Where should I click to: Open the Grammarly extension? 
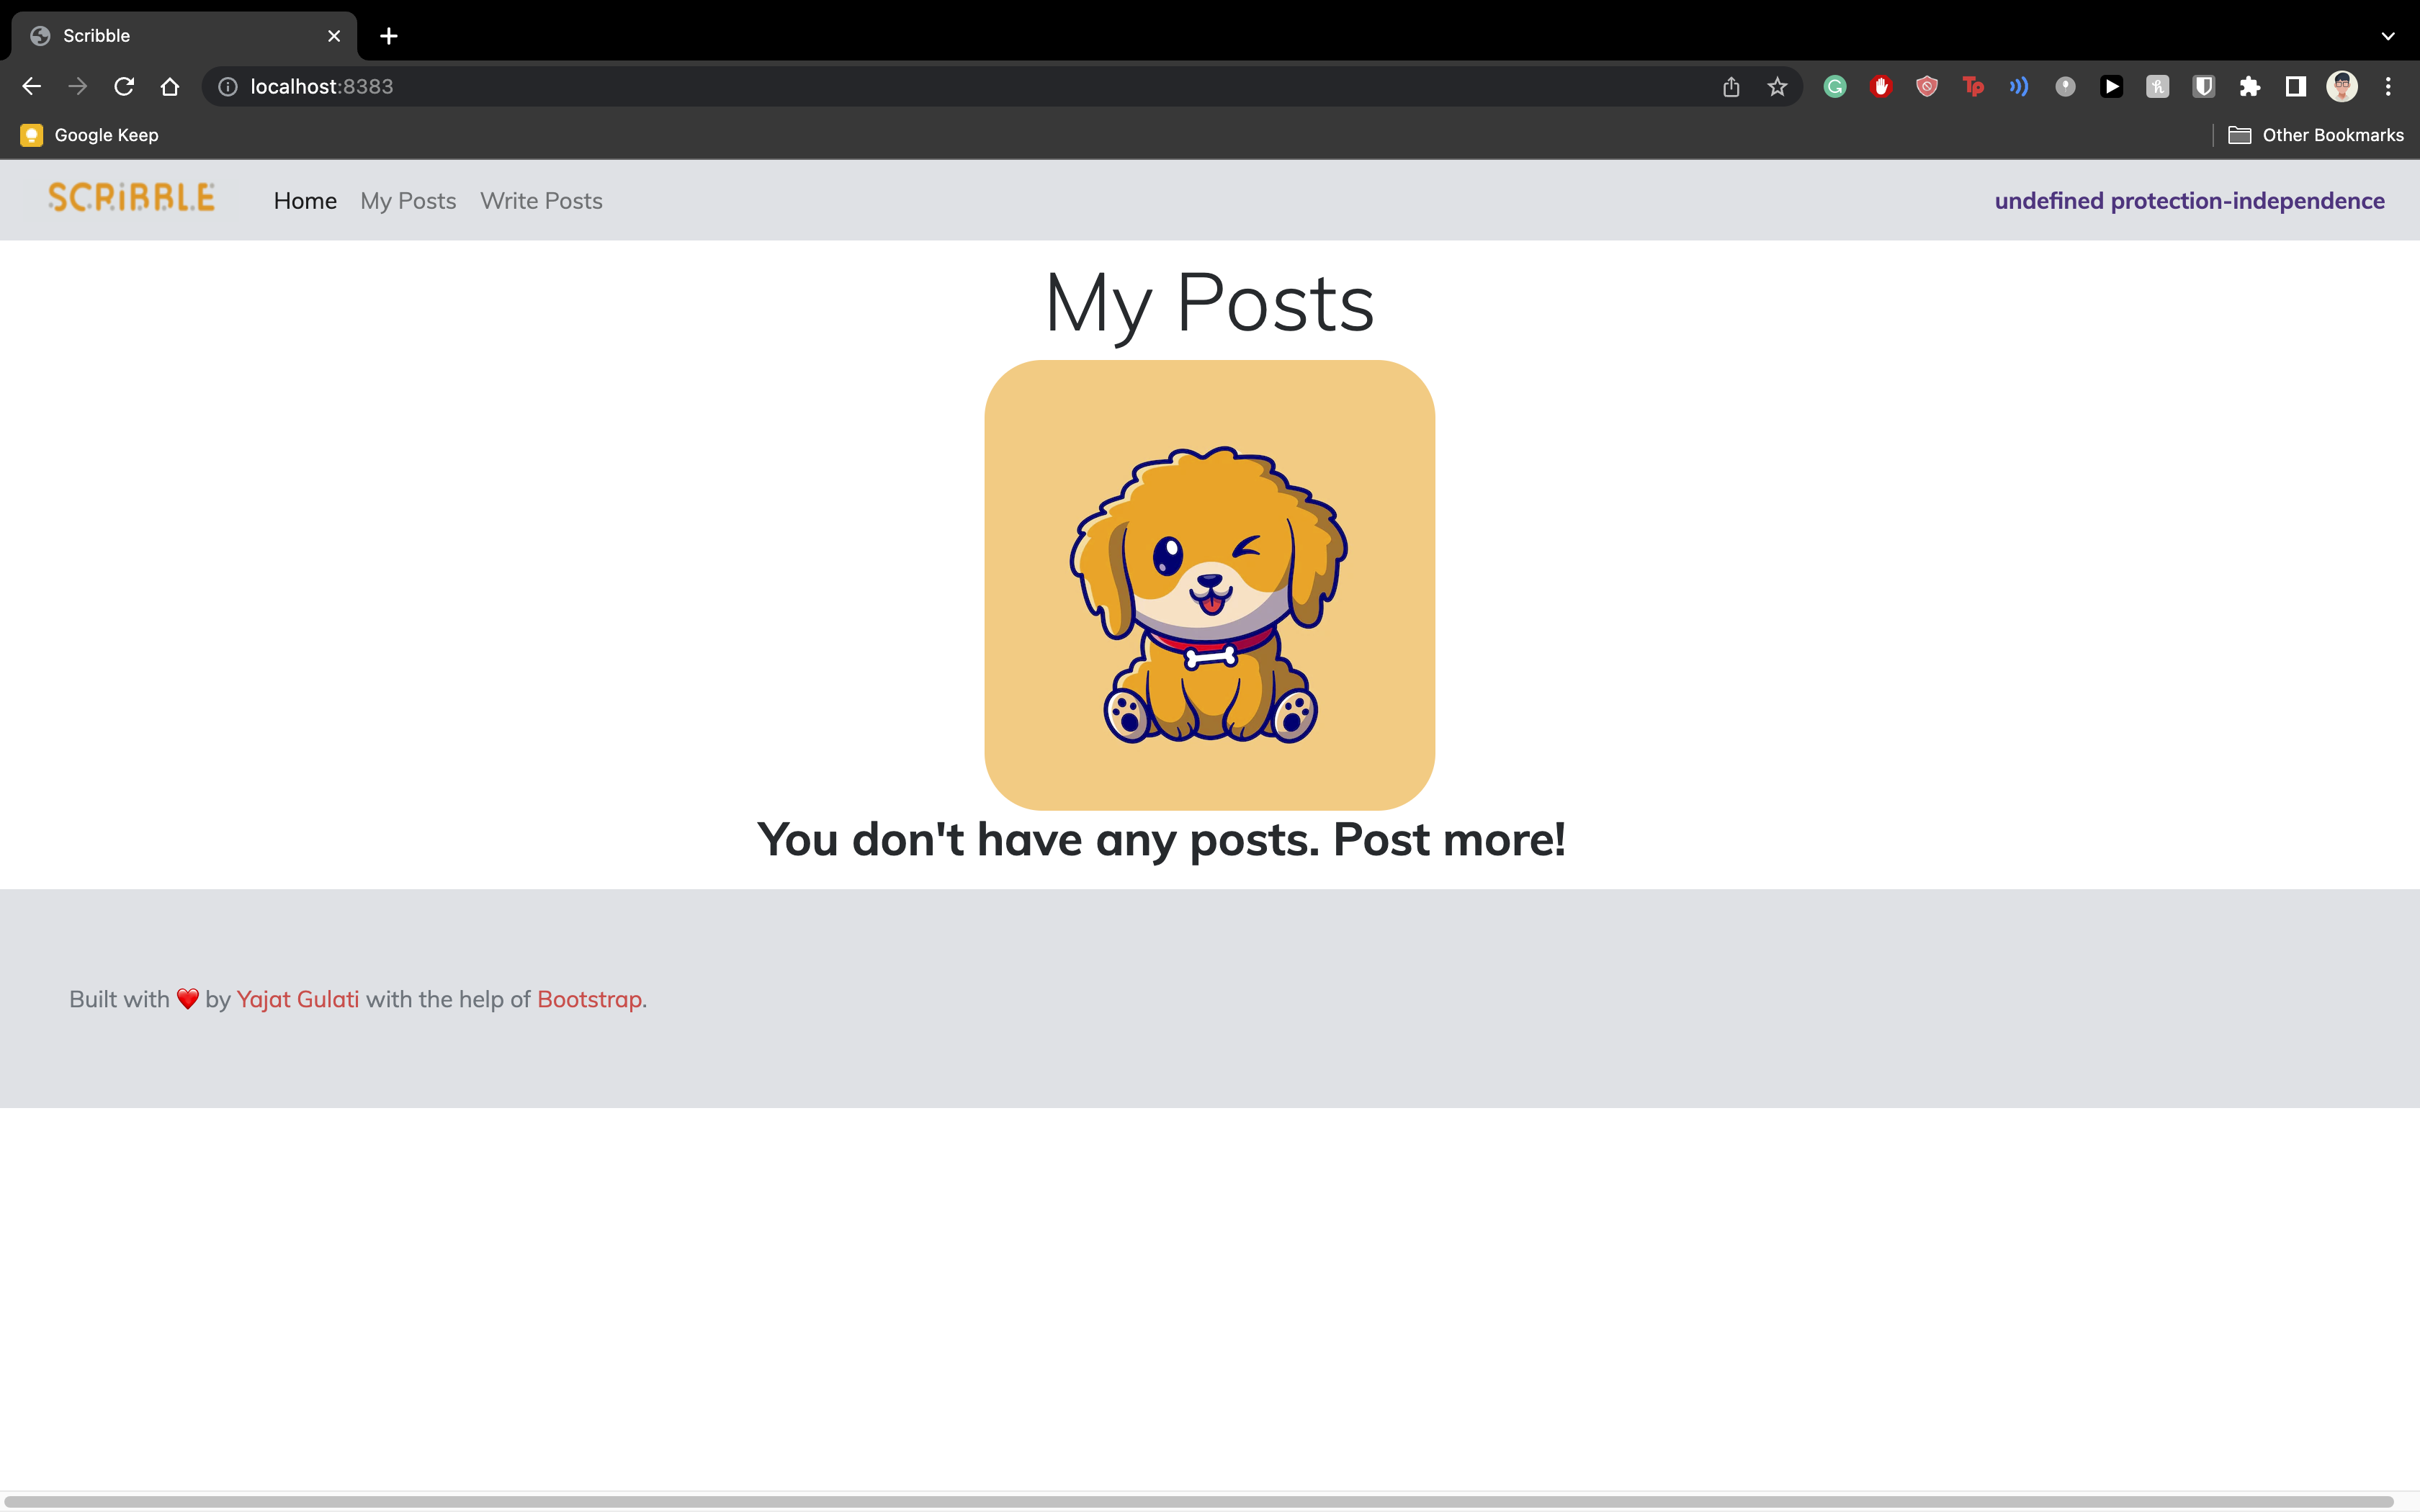pyautogui.click(x=1834, y=86)
